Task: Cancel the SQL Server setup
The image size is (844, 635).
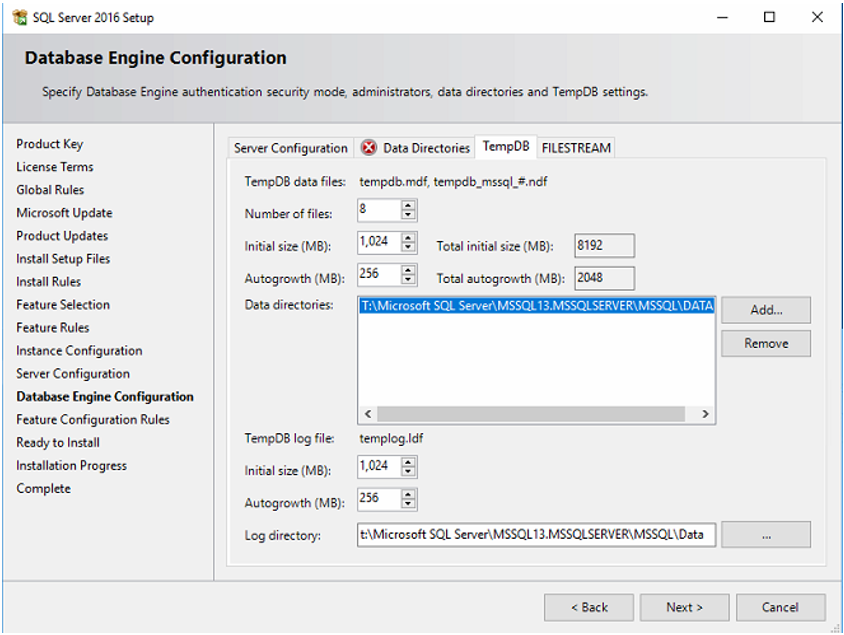Action: pos(780,608)
